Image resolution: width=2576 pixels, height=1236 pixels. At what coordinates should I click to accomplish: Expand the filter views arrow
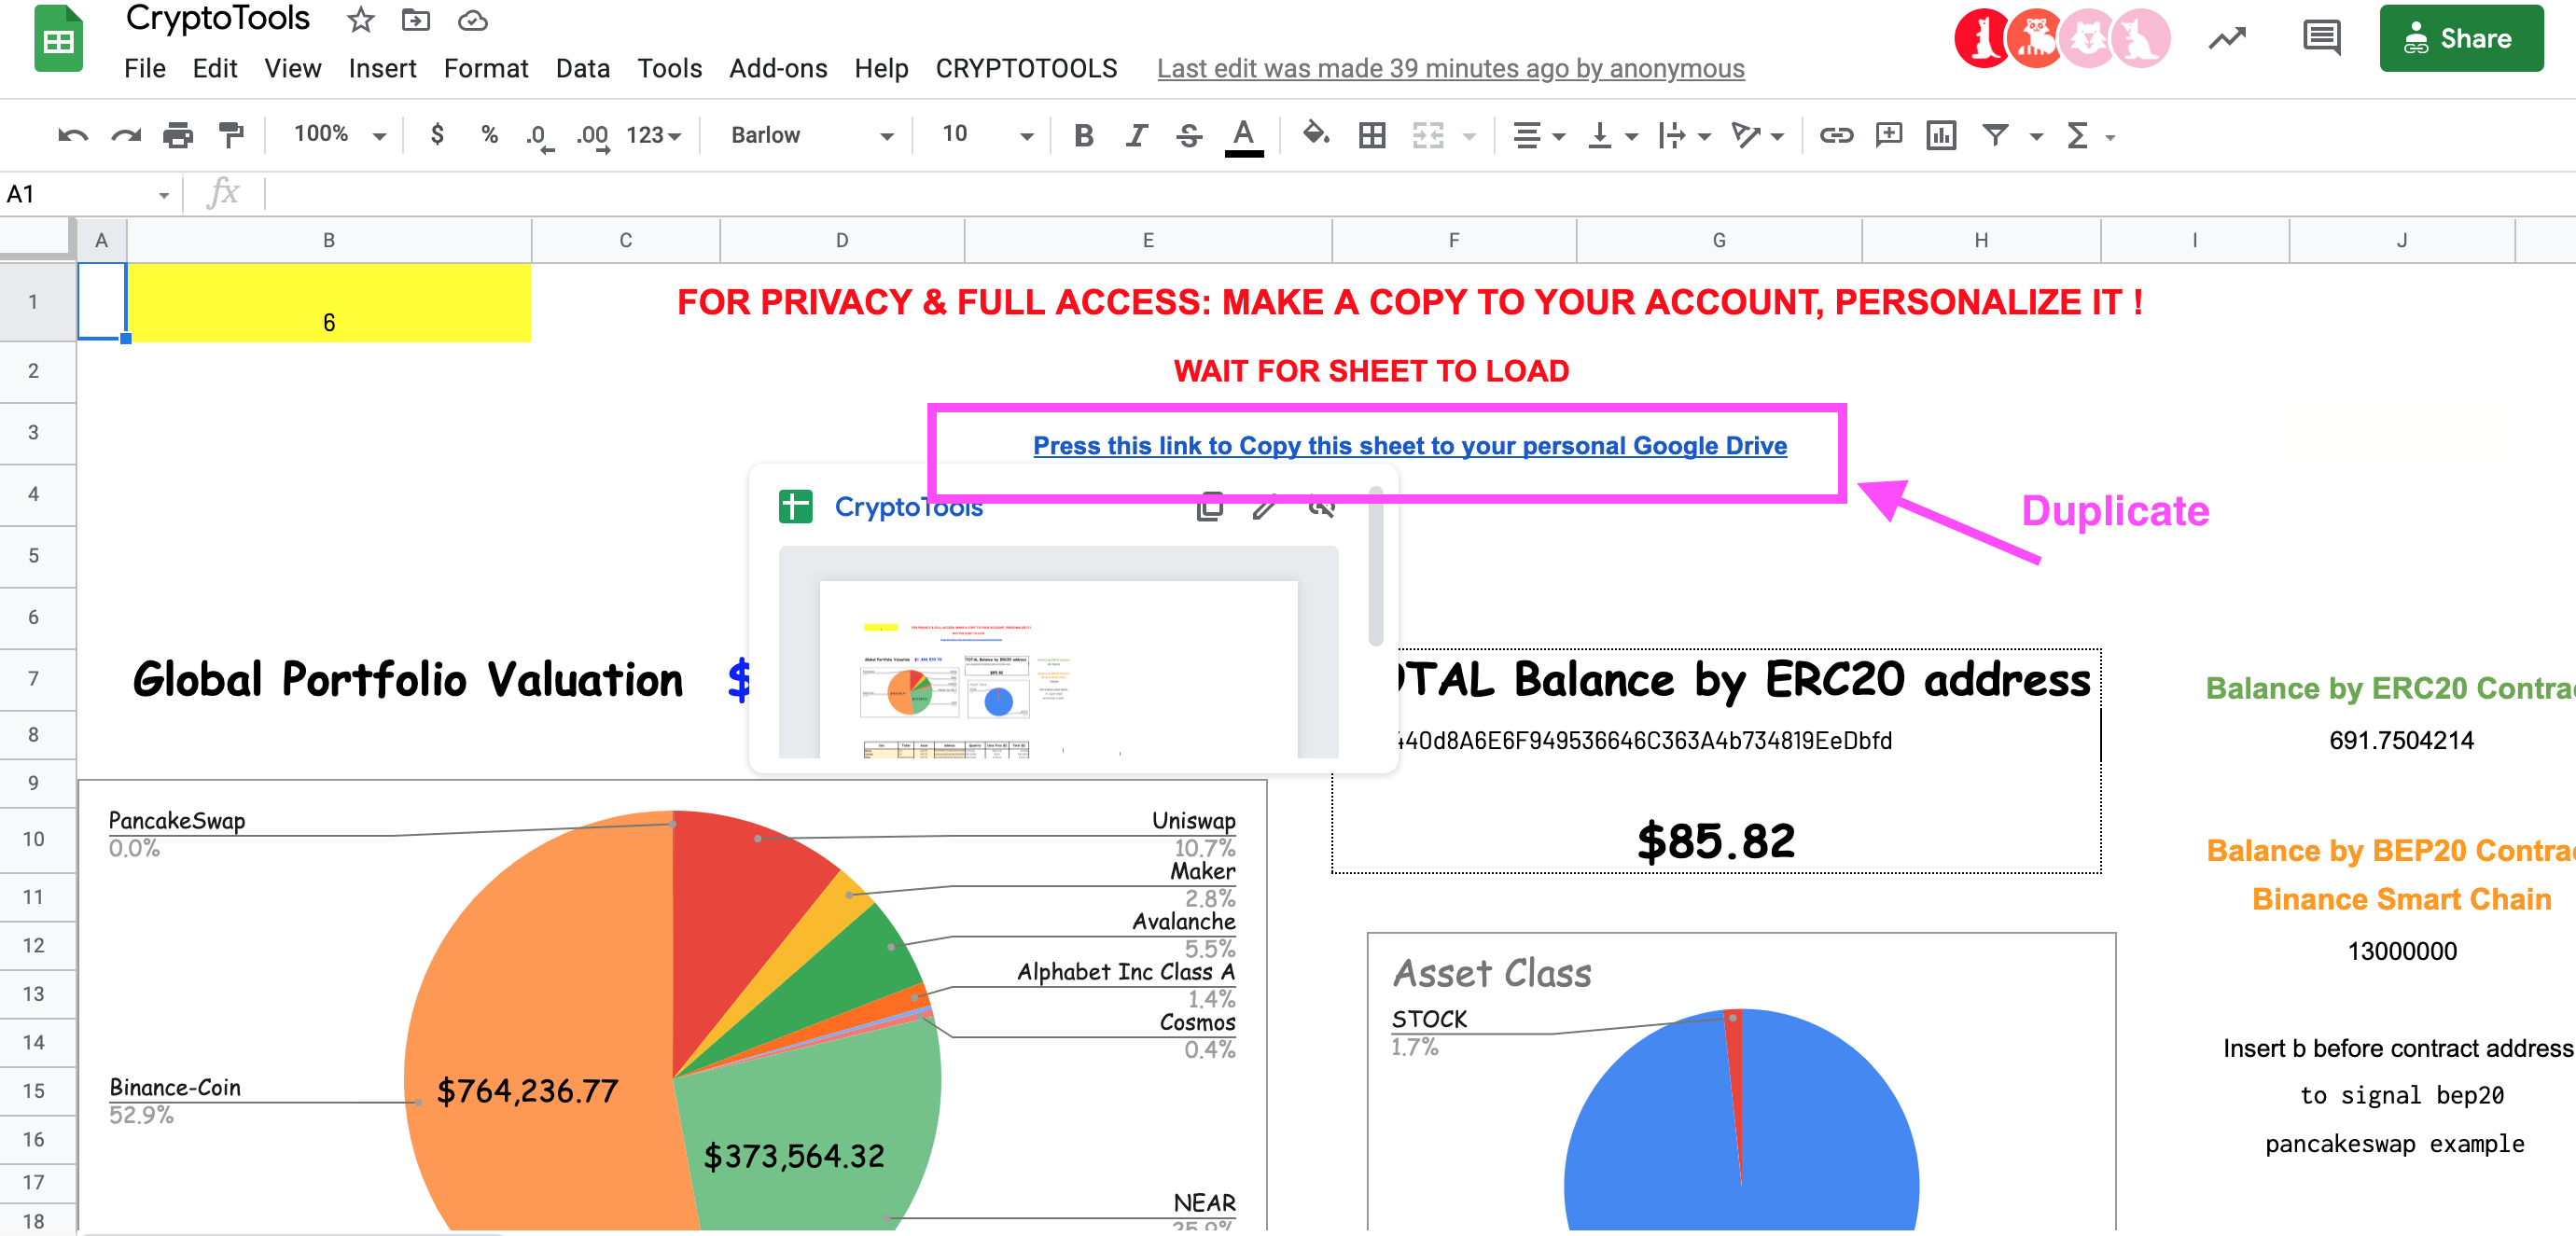[2036, 137]
